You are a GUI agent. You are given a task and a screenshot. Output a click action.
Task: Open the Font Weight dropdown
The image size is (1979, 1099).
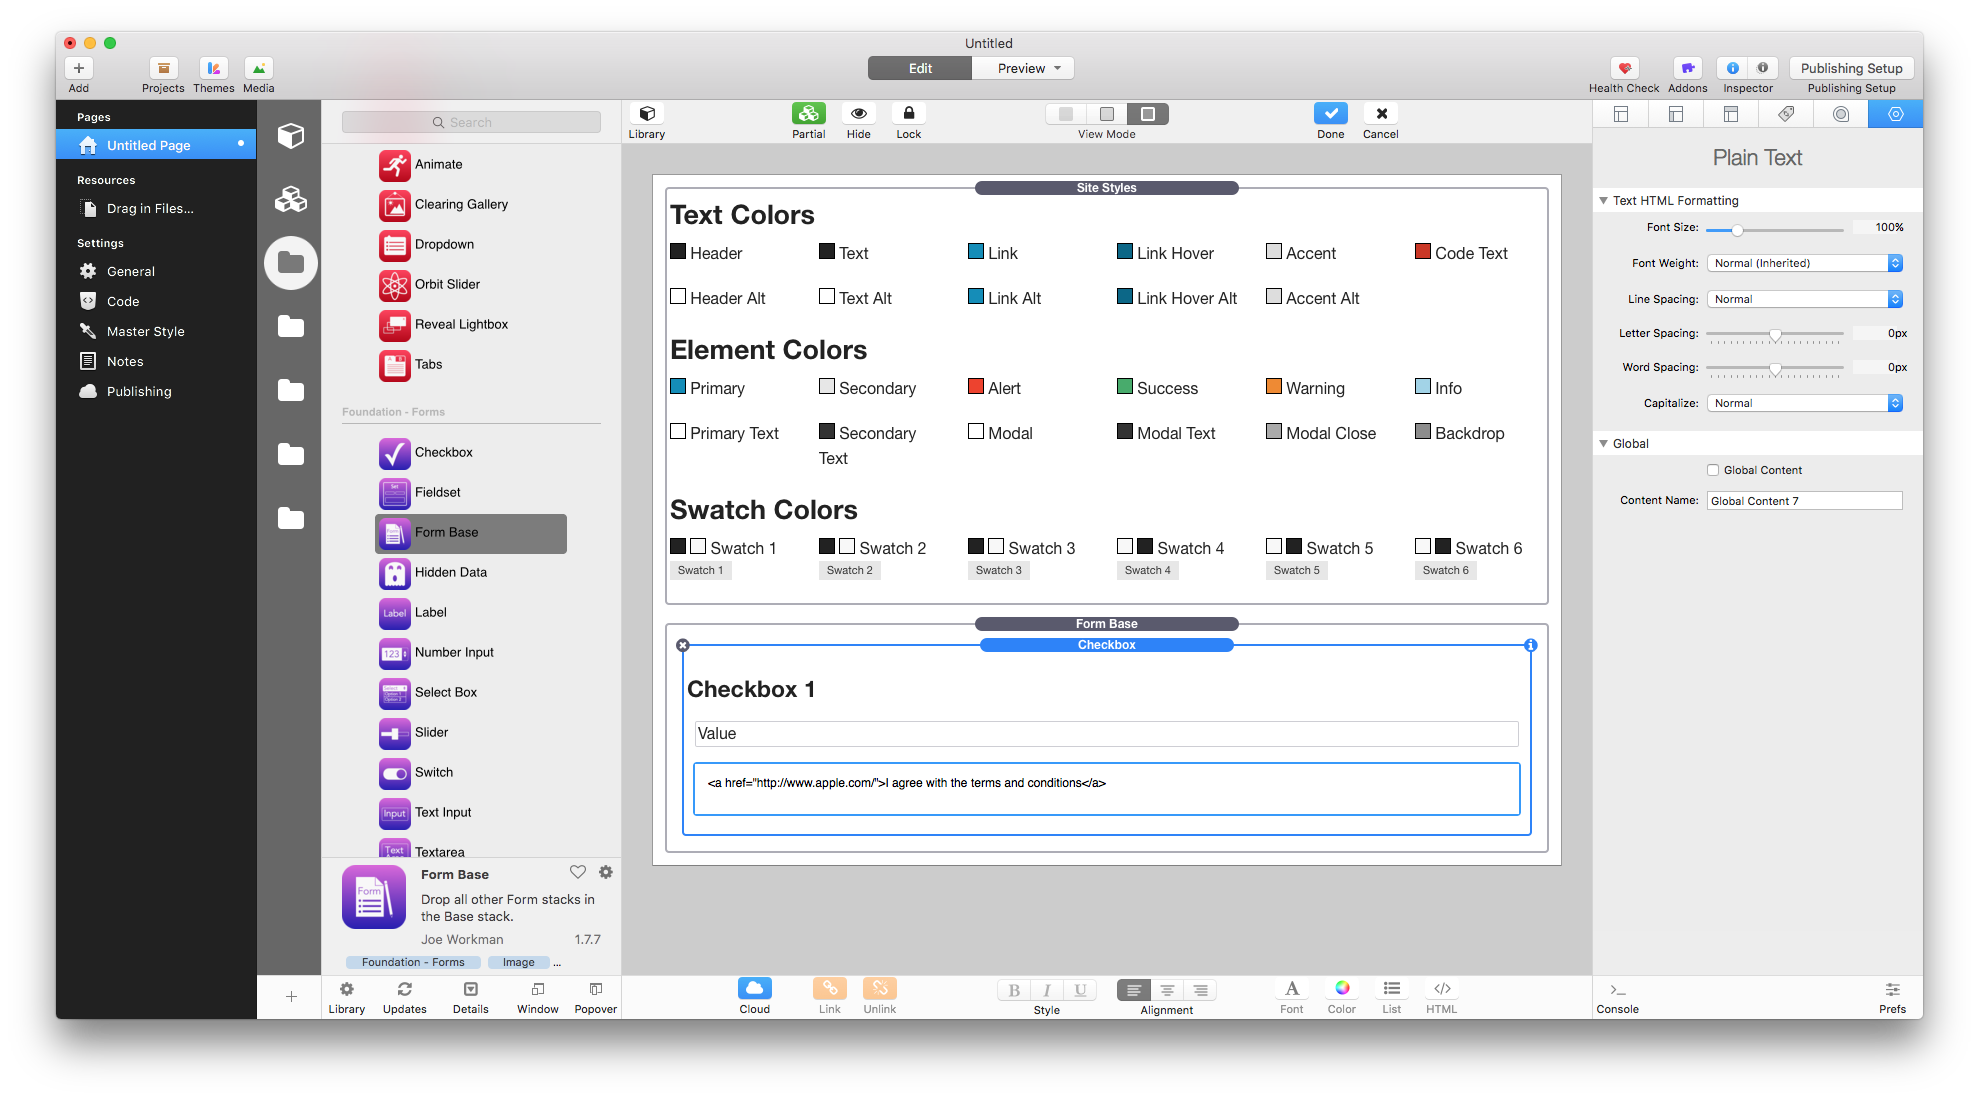pos(1804,263)
